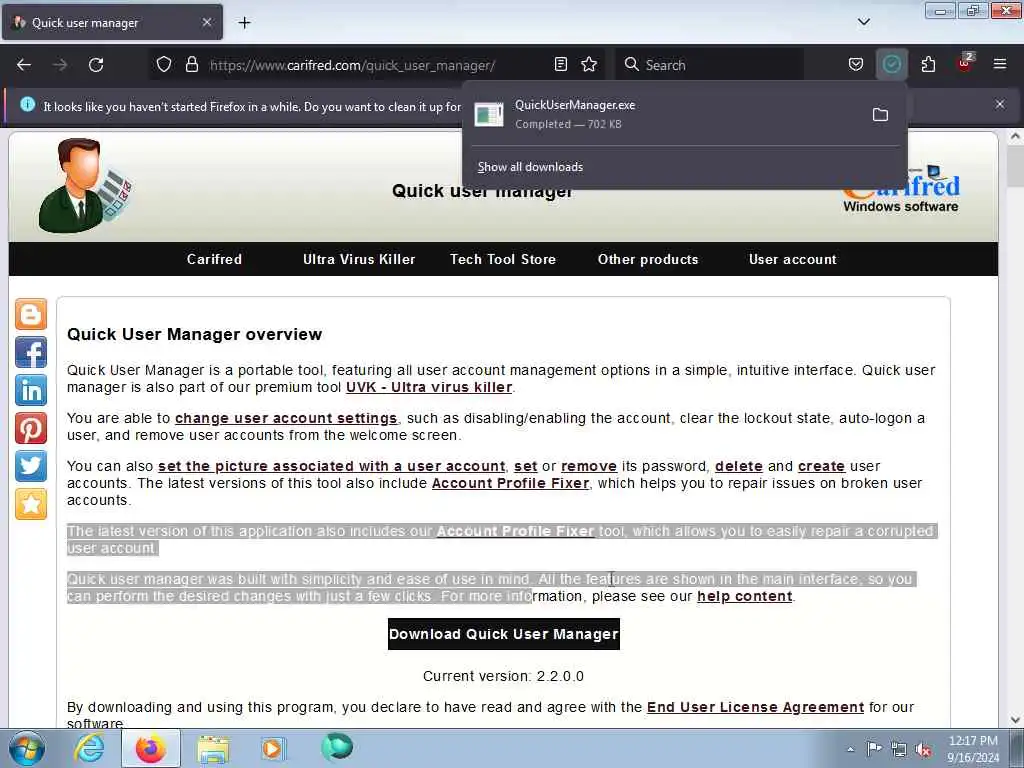Open the highlighted Account Profile Fixer link
Viewport: 1024px width, 768px height.
515,532
